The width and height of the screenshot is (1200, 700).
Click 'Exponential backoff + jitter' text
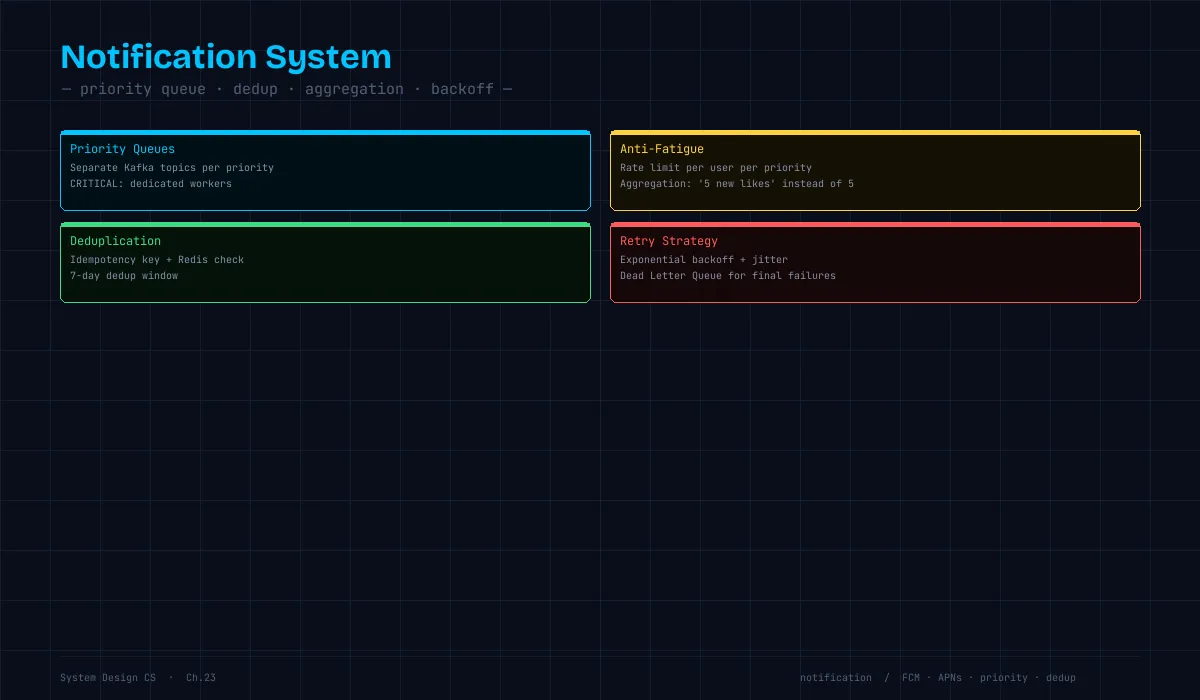[704, 260]
